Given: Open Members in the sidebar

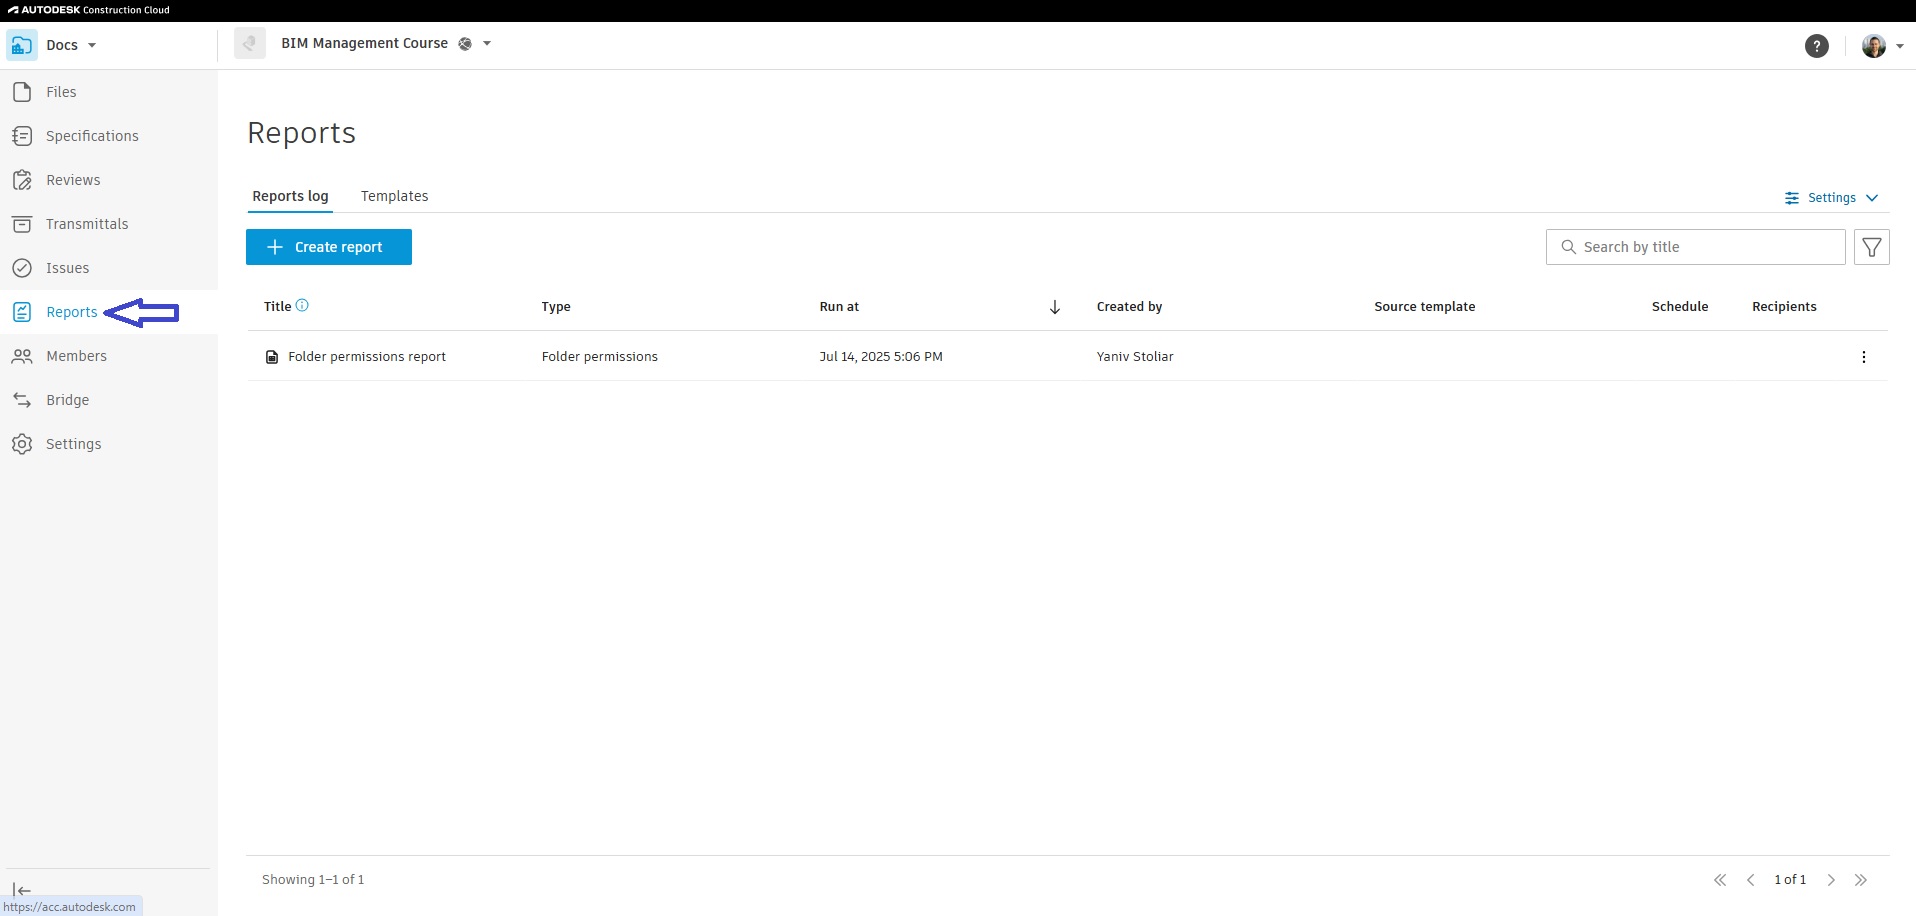Looking at the screenshot, I should (x=108, y=356).
